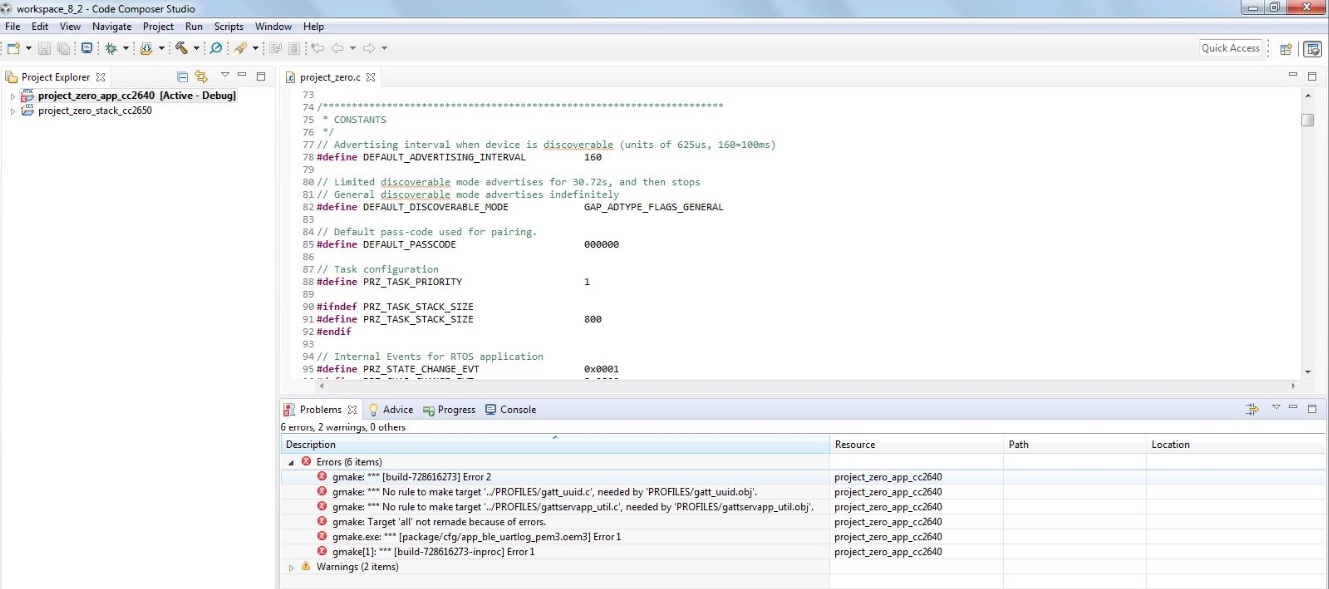The width and height of the screenshot is (1329, 589).
Task: Sort by the Resource column header
Action: point(916,444)
